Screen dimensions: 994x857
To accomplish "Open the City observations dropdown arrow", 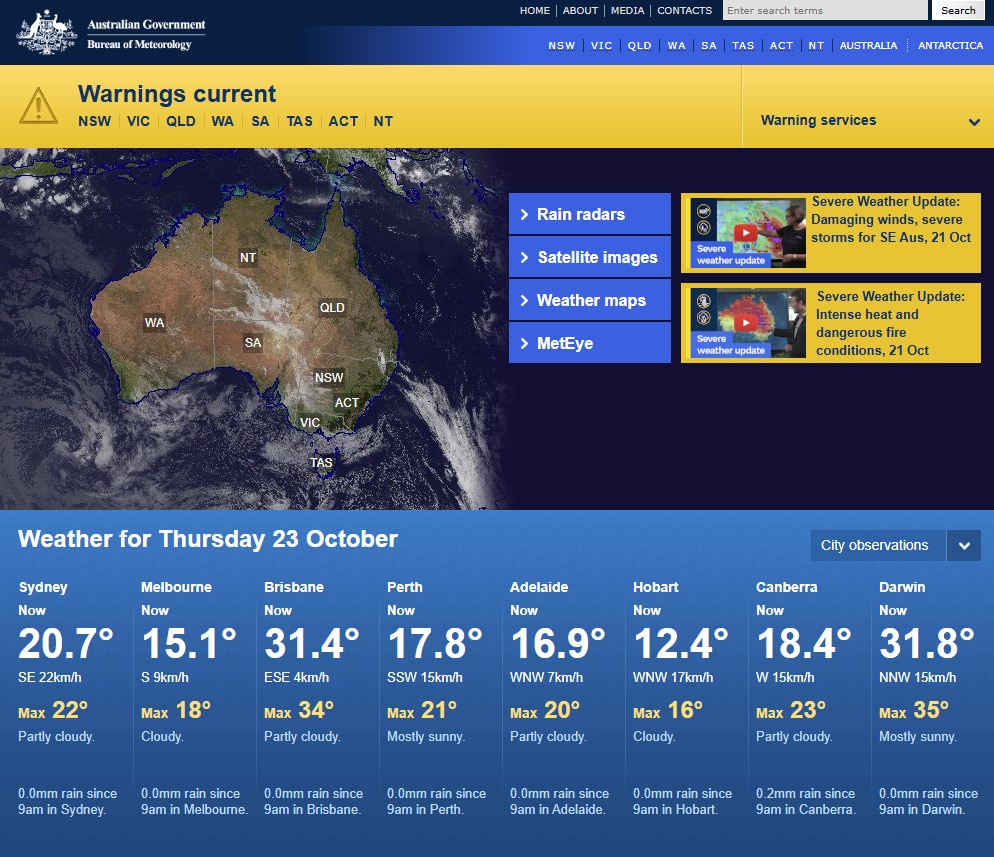I will (964, 545).
